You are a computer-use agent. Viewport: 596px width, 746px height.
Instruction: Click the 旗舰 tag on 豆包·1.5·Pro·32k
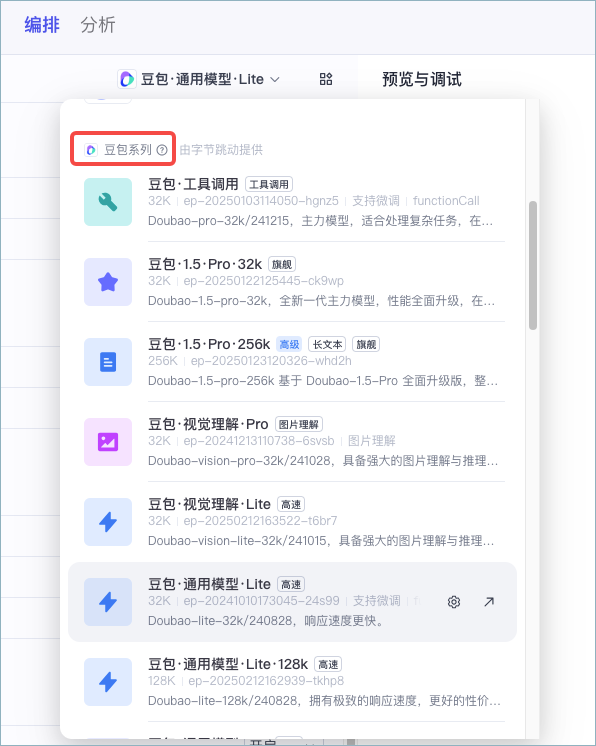click(282, 264)
